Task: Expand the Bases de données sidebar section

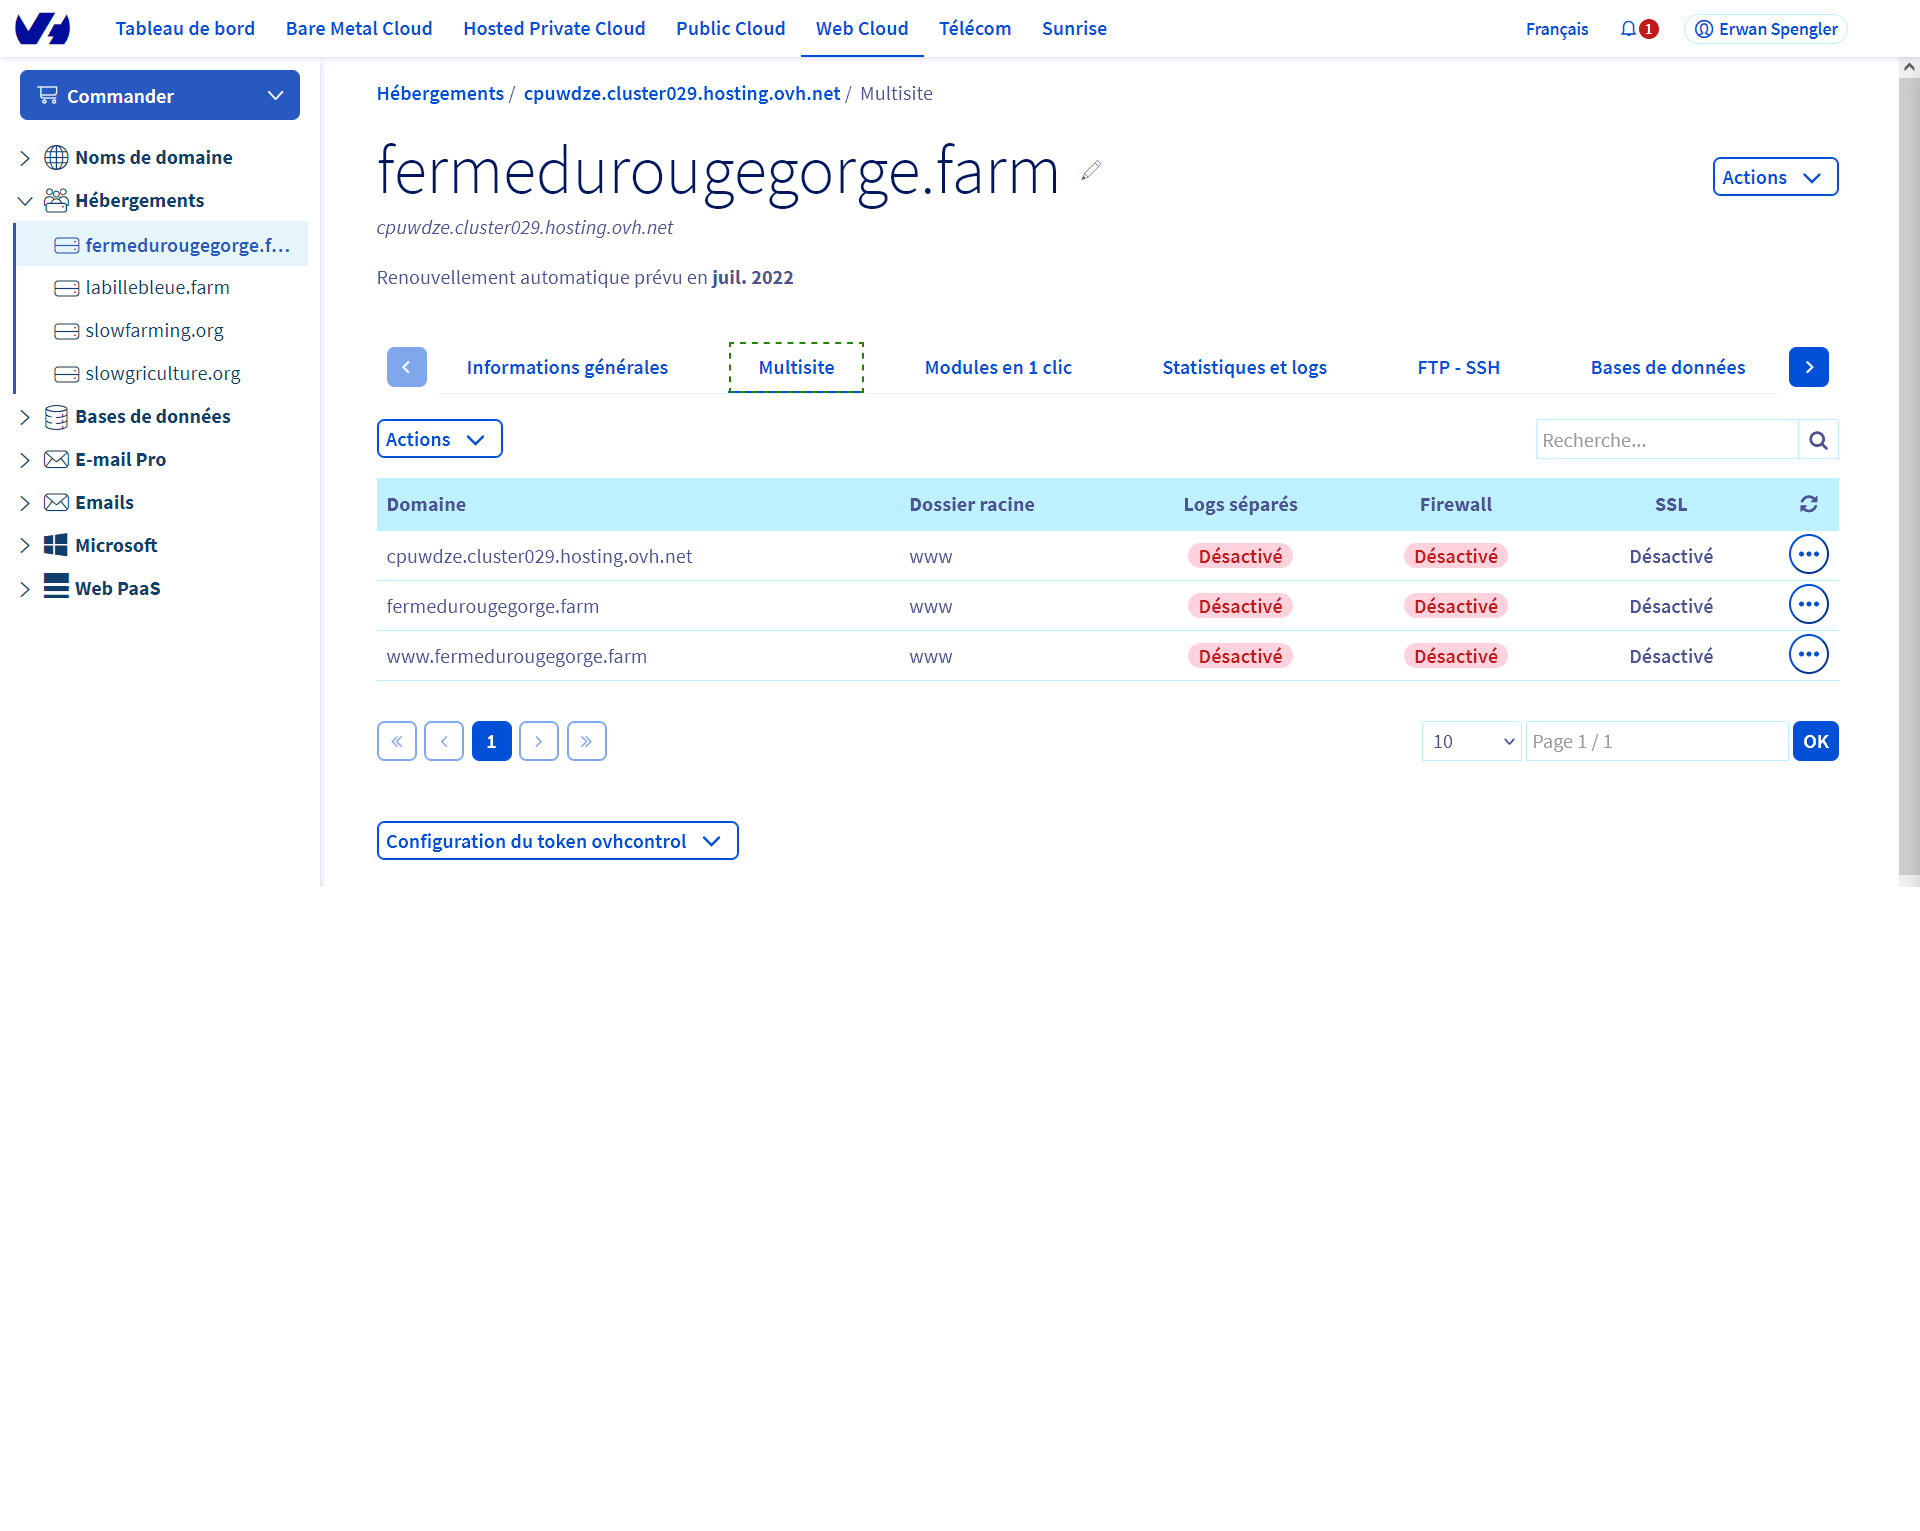Action: [x=25, y=417]
